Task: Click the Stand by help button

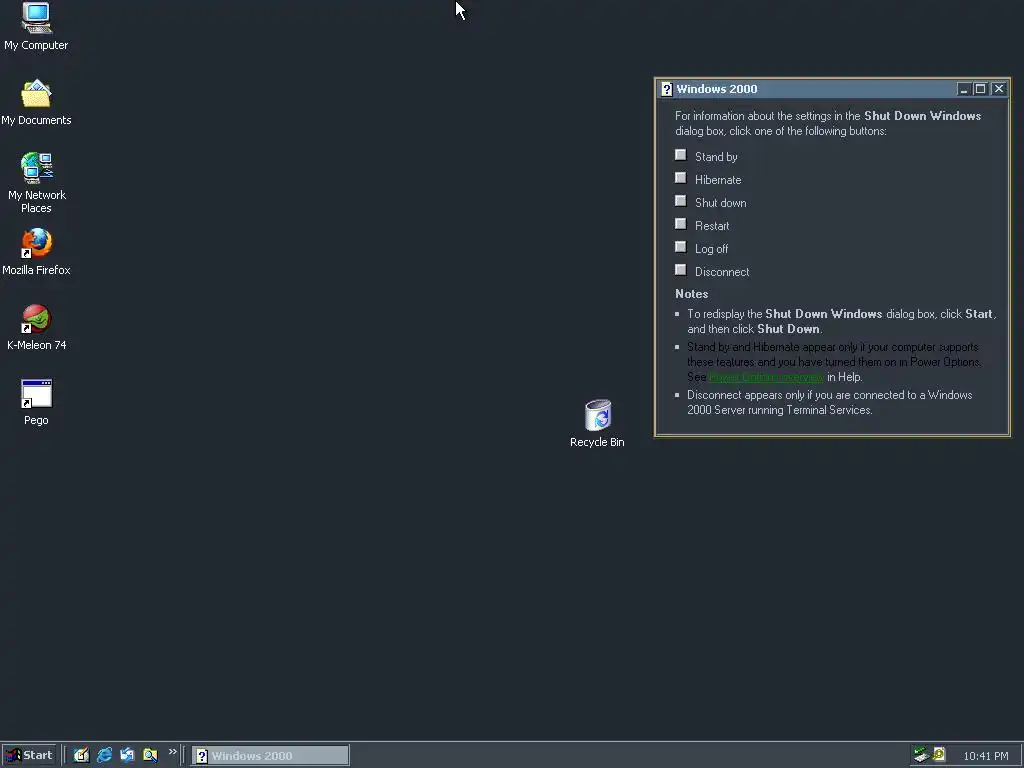Action: pyautogui.click(x=680, y=155)
